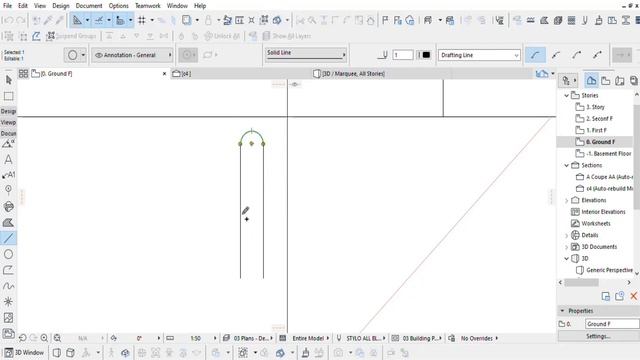The width and height of the screenshot is (640, 360).
Task: Open the Document menu
Action: [89, 6]
